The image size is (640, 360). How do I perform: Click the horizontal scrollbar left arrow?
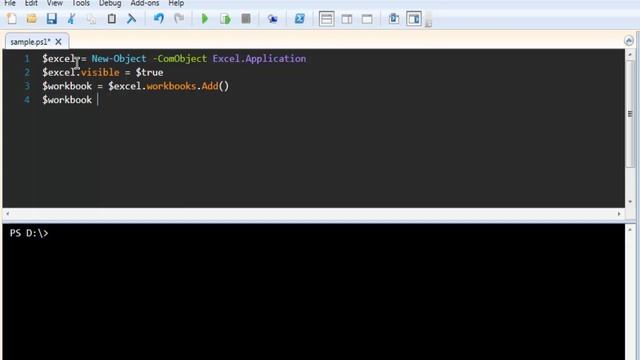[7, 214]
